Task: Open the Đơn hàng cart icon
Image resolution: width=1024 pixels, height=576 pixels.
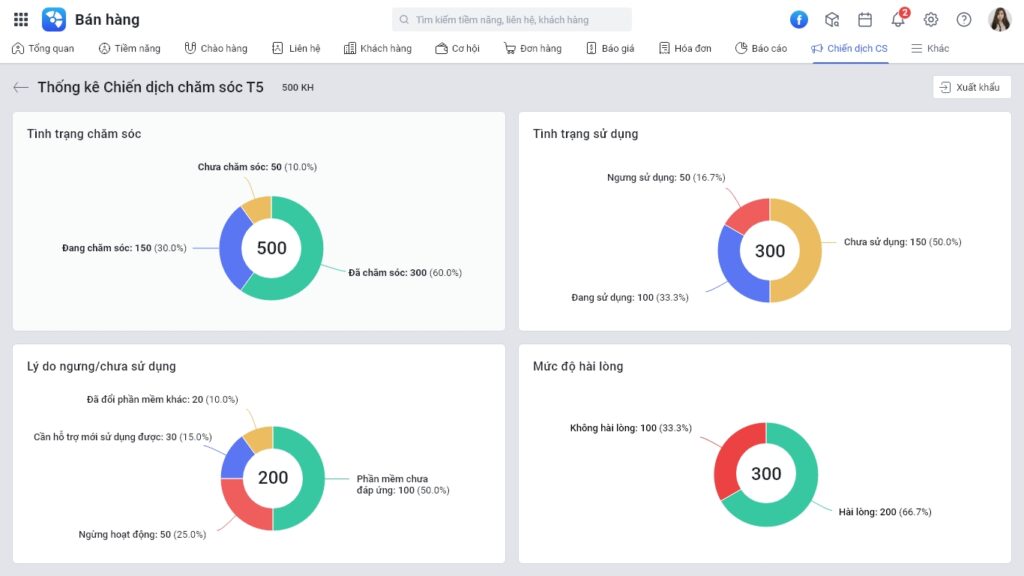Action: tap(511, 47)
